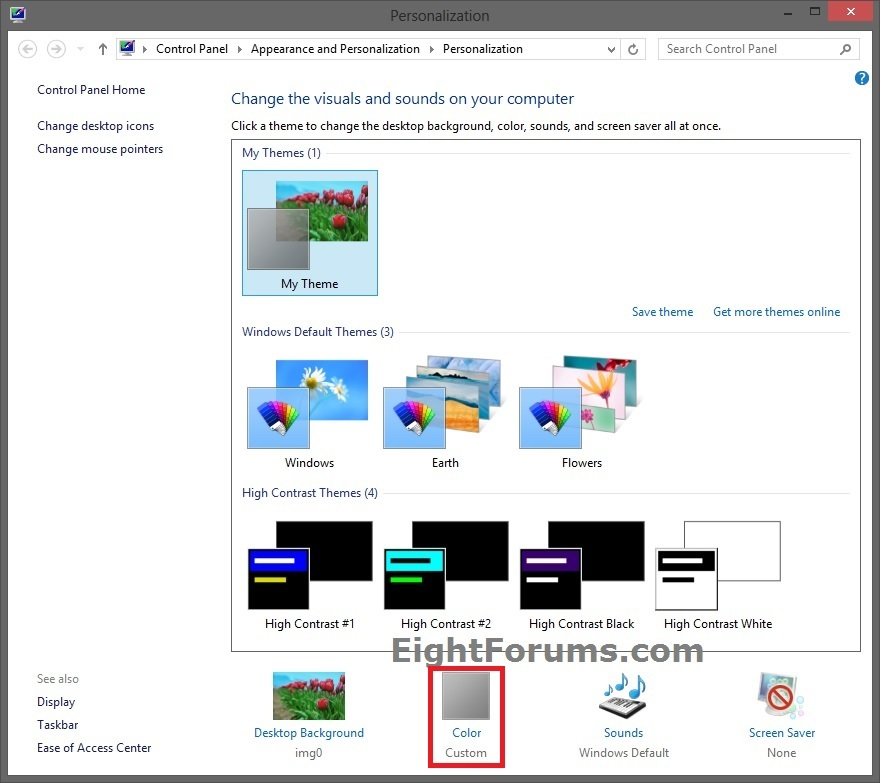Open the recent pages dropdown beside forward button
The width and height of the screenshot is (881, 783).
[79, 48]
